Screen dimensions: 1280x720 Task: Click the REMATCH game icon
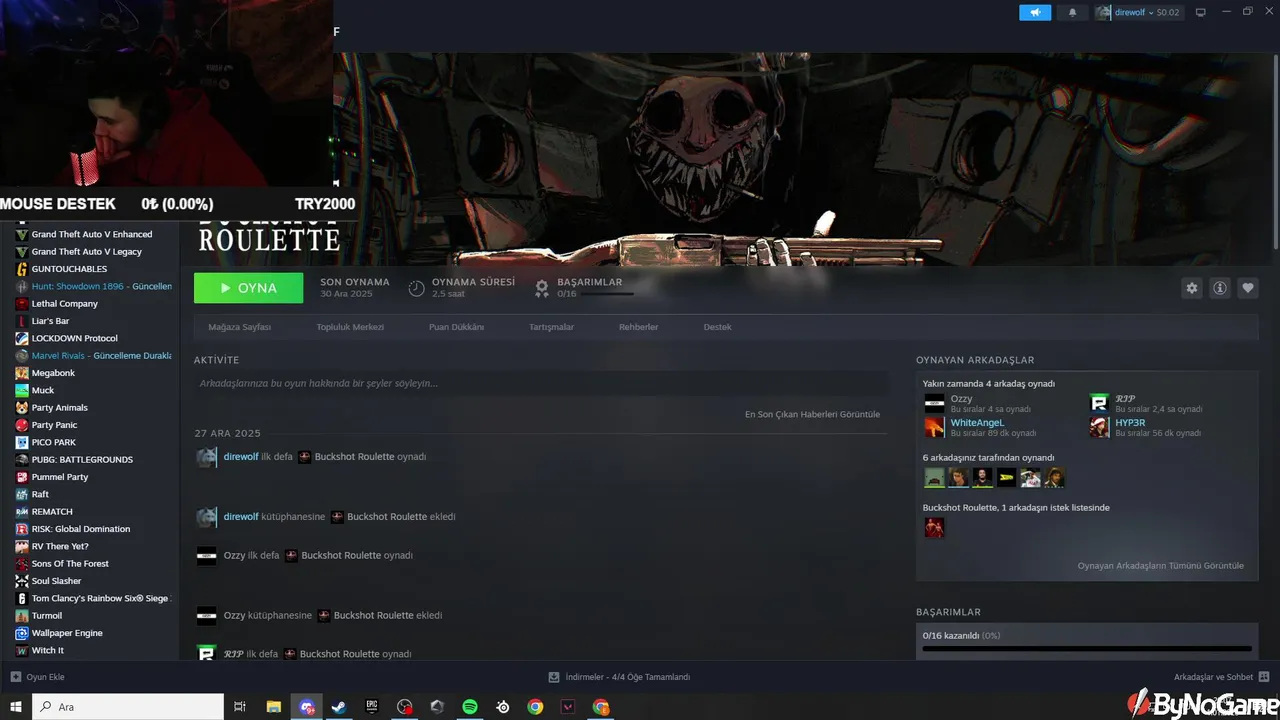pyautogui.click(x=22, y=512)
